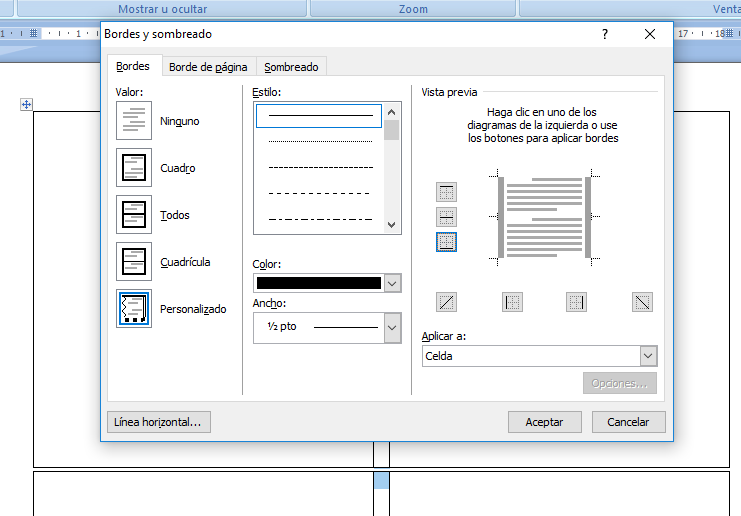Viewport: 741px width, 516px height.
Task: Click the right border button below preview
Action: coord(577,302)
